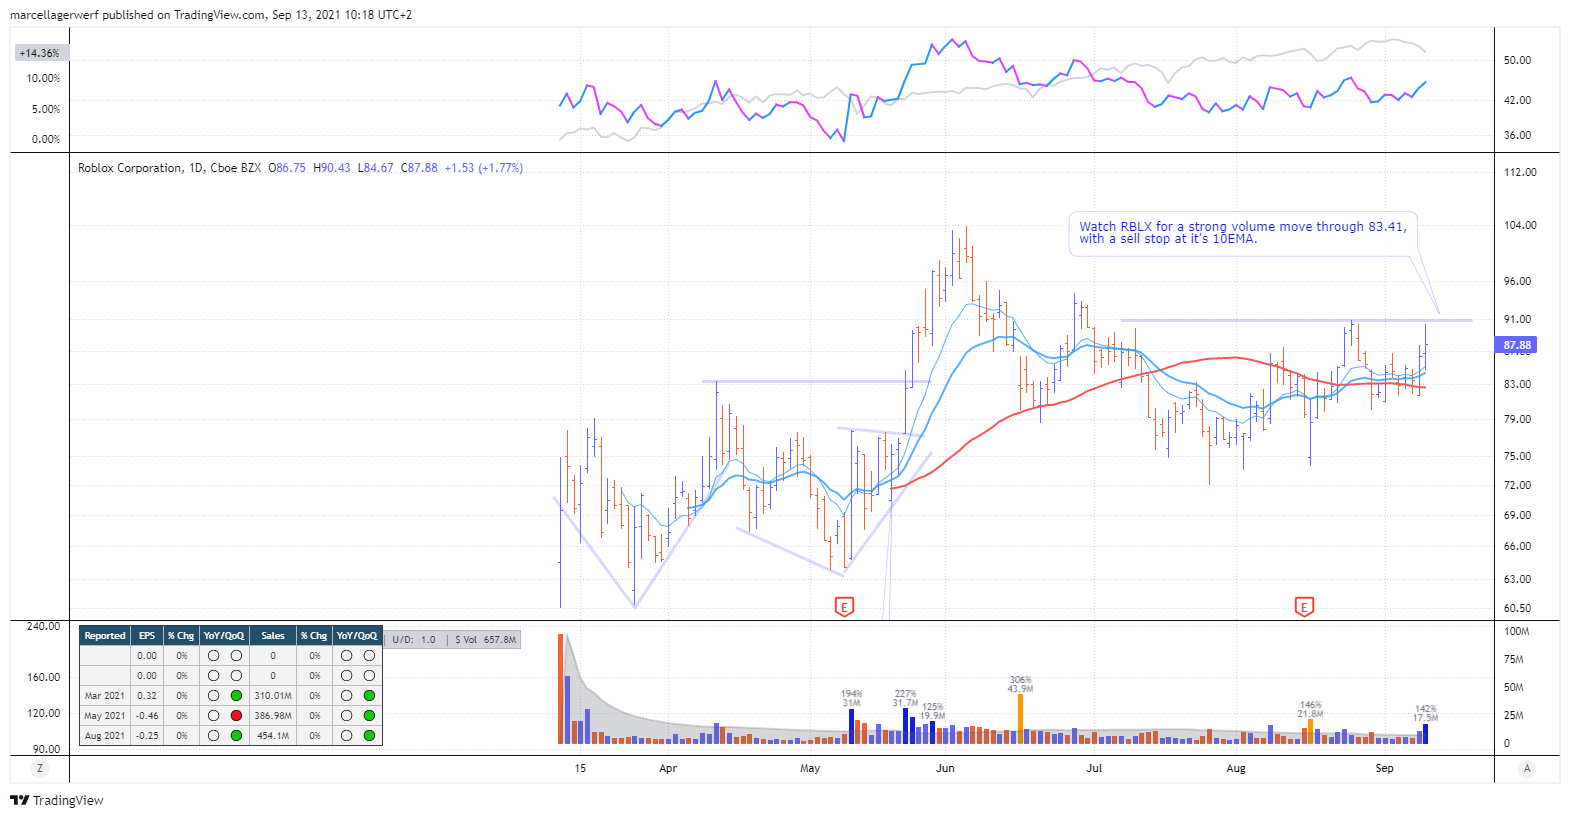Click the marcellagerwerf published header text
The width and height of the screenshot is (1570, 818).
[211, 15]
